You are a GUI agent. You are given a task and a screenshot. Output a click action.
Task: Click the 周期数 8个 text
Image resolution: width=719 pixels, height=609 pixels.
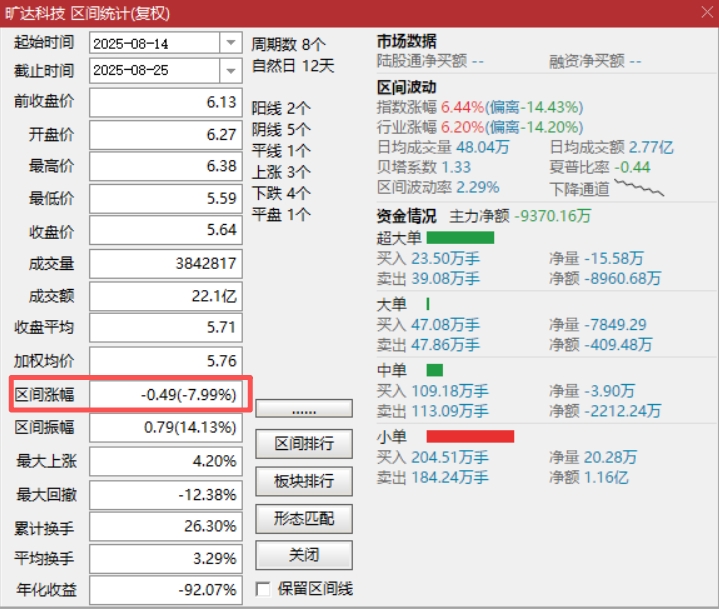tap(288, 44)
